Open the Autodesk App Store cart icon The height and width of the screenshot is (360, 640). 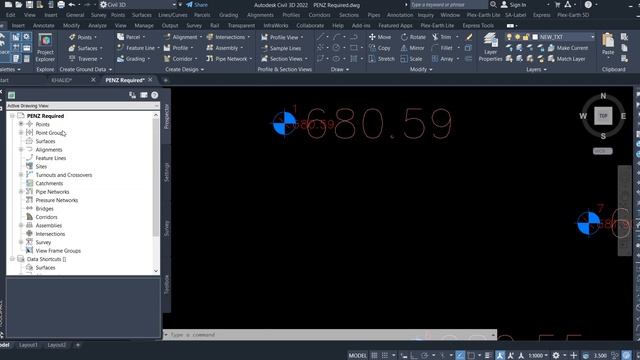(558, 4)
